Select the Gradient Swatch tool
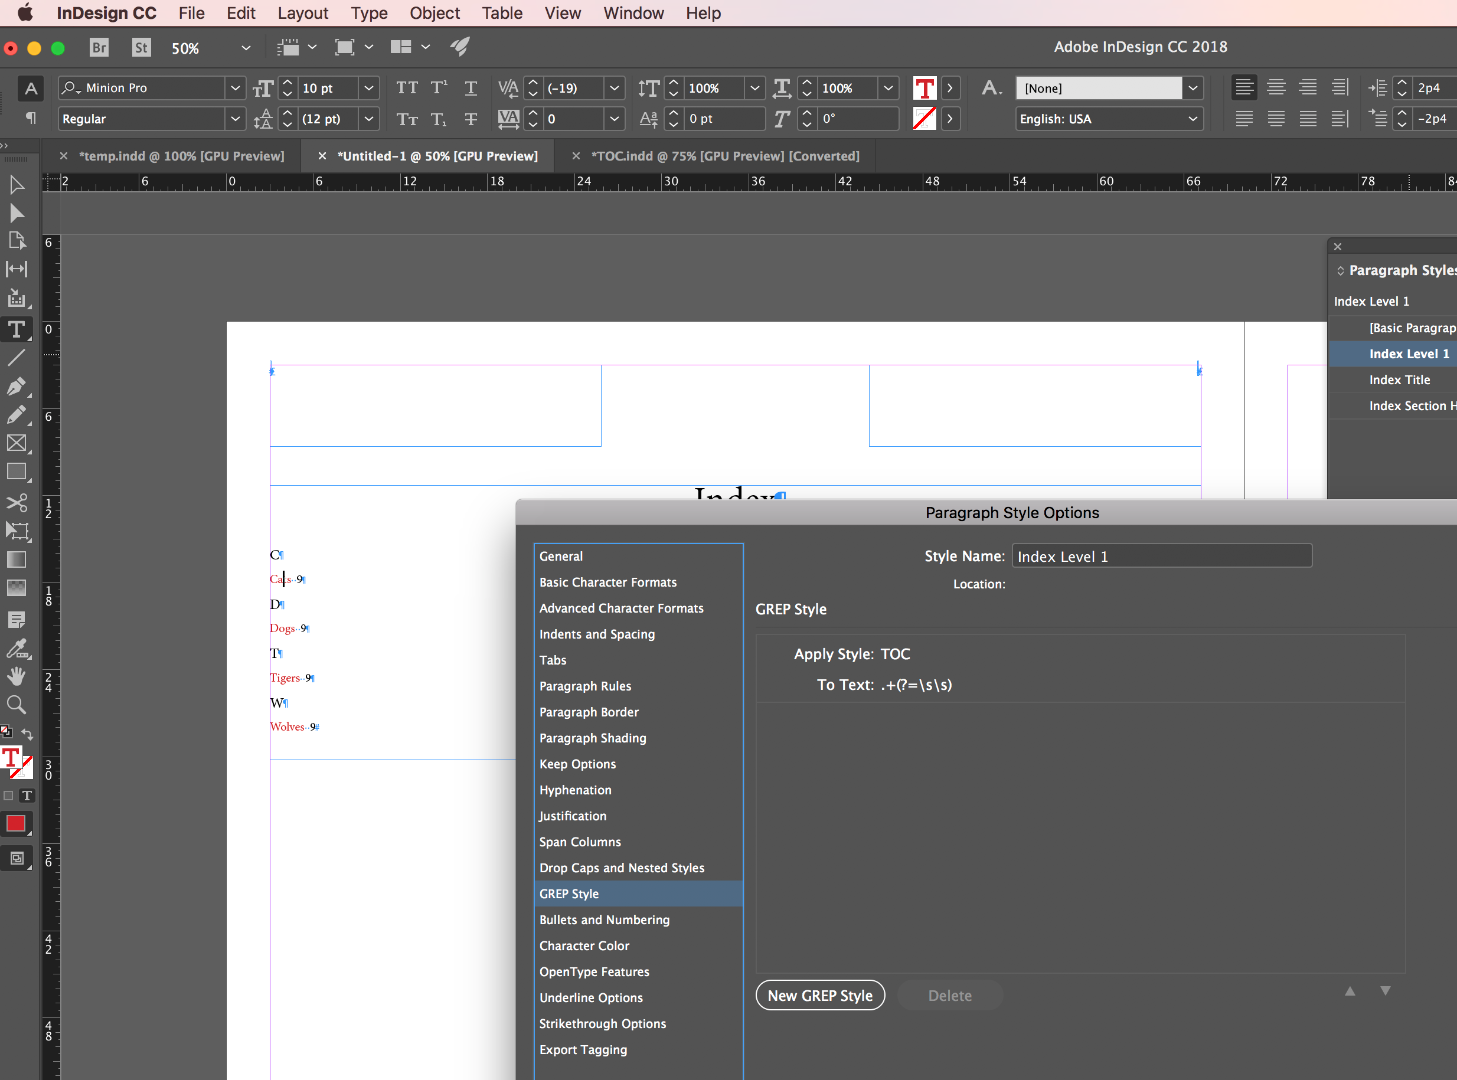1457x1080 pixels. coord(17,560)
